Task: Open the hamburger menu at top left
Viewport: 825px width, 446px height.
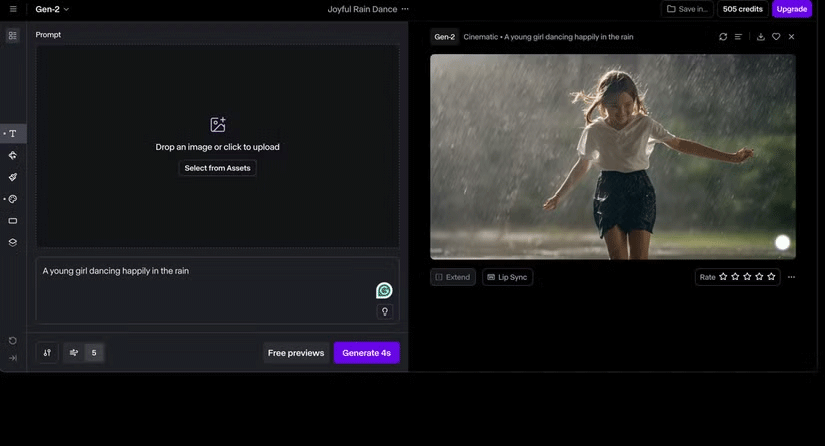Action: coord(11,9)
